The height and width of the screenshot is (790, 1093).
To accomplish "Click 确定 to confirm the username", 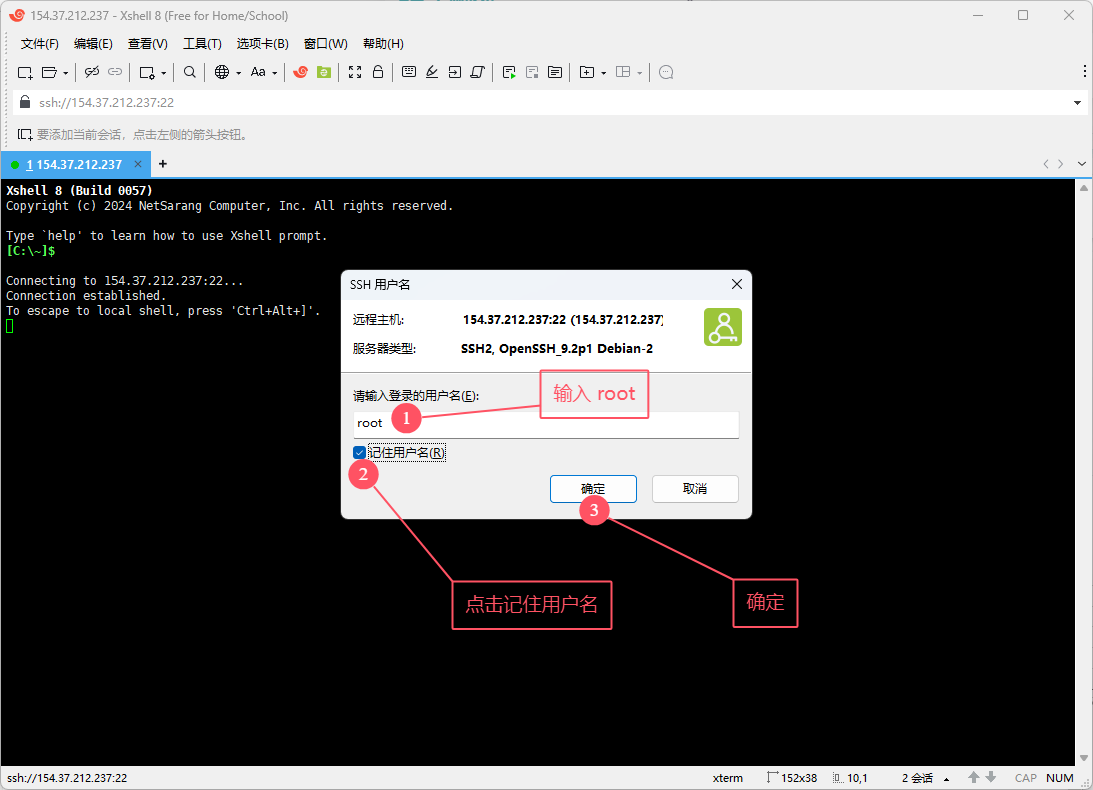I will pyautogui.click(x=593, y=489).
